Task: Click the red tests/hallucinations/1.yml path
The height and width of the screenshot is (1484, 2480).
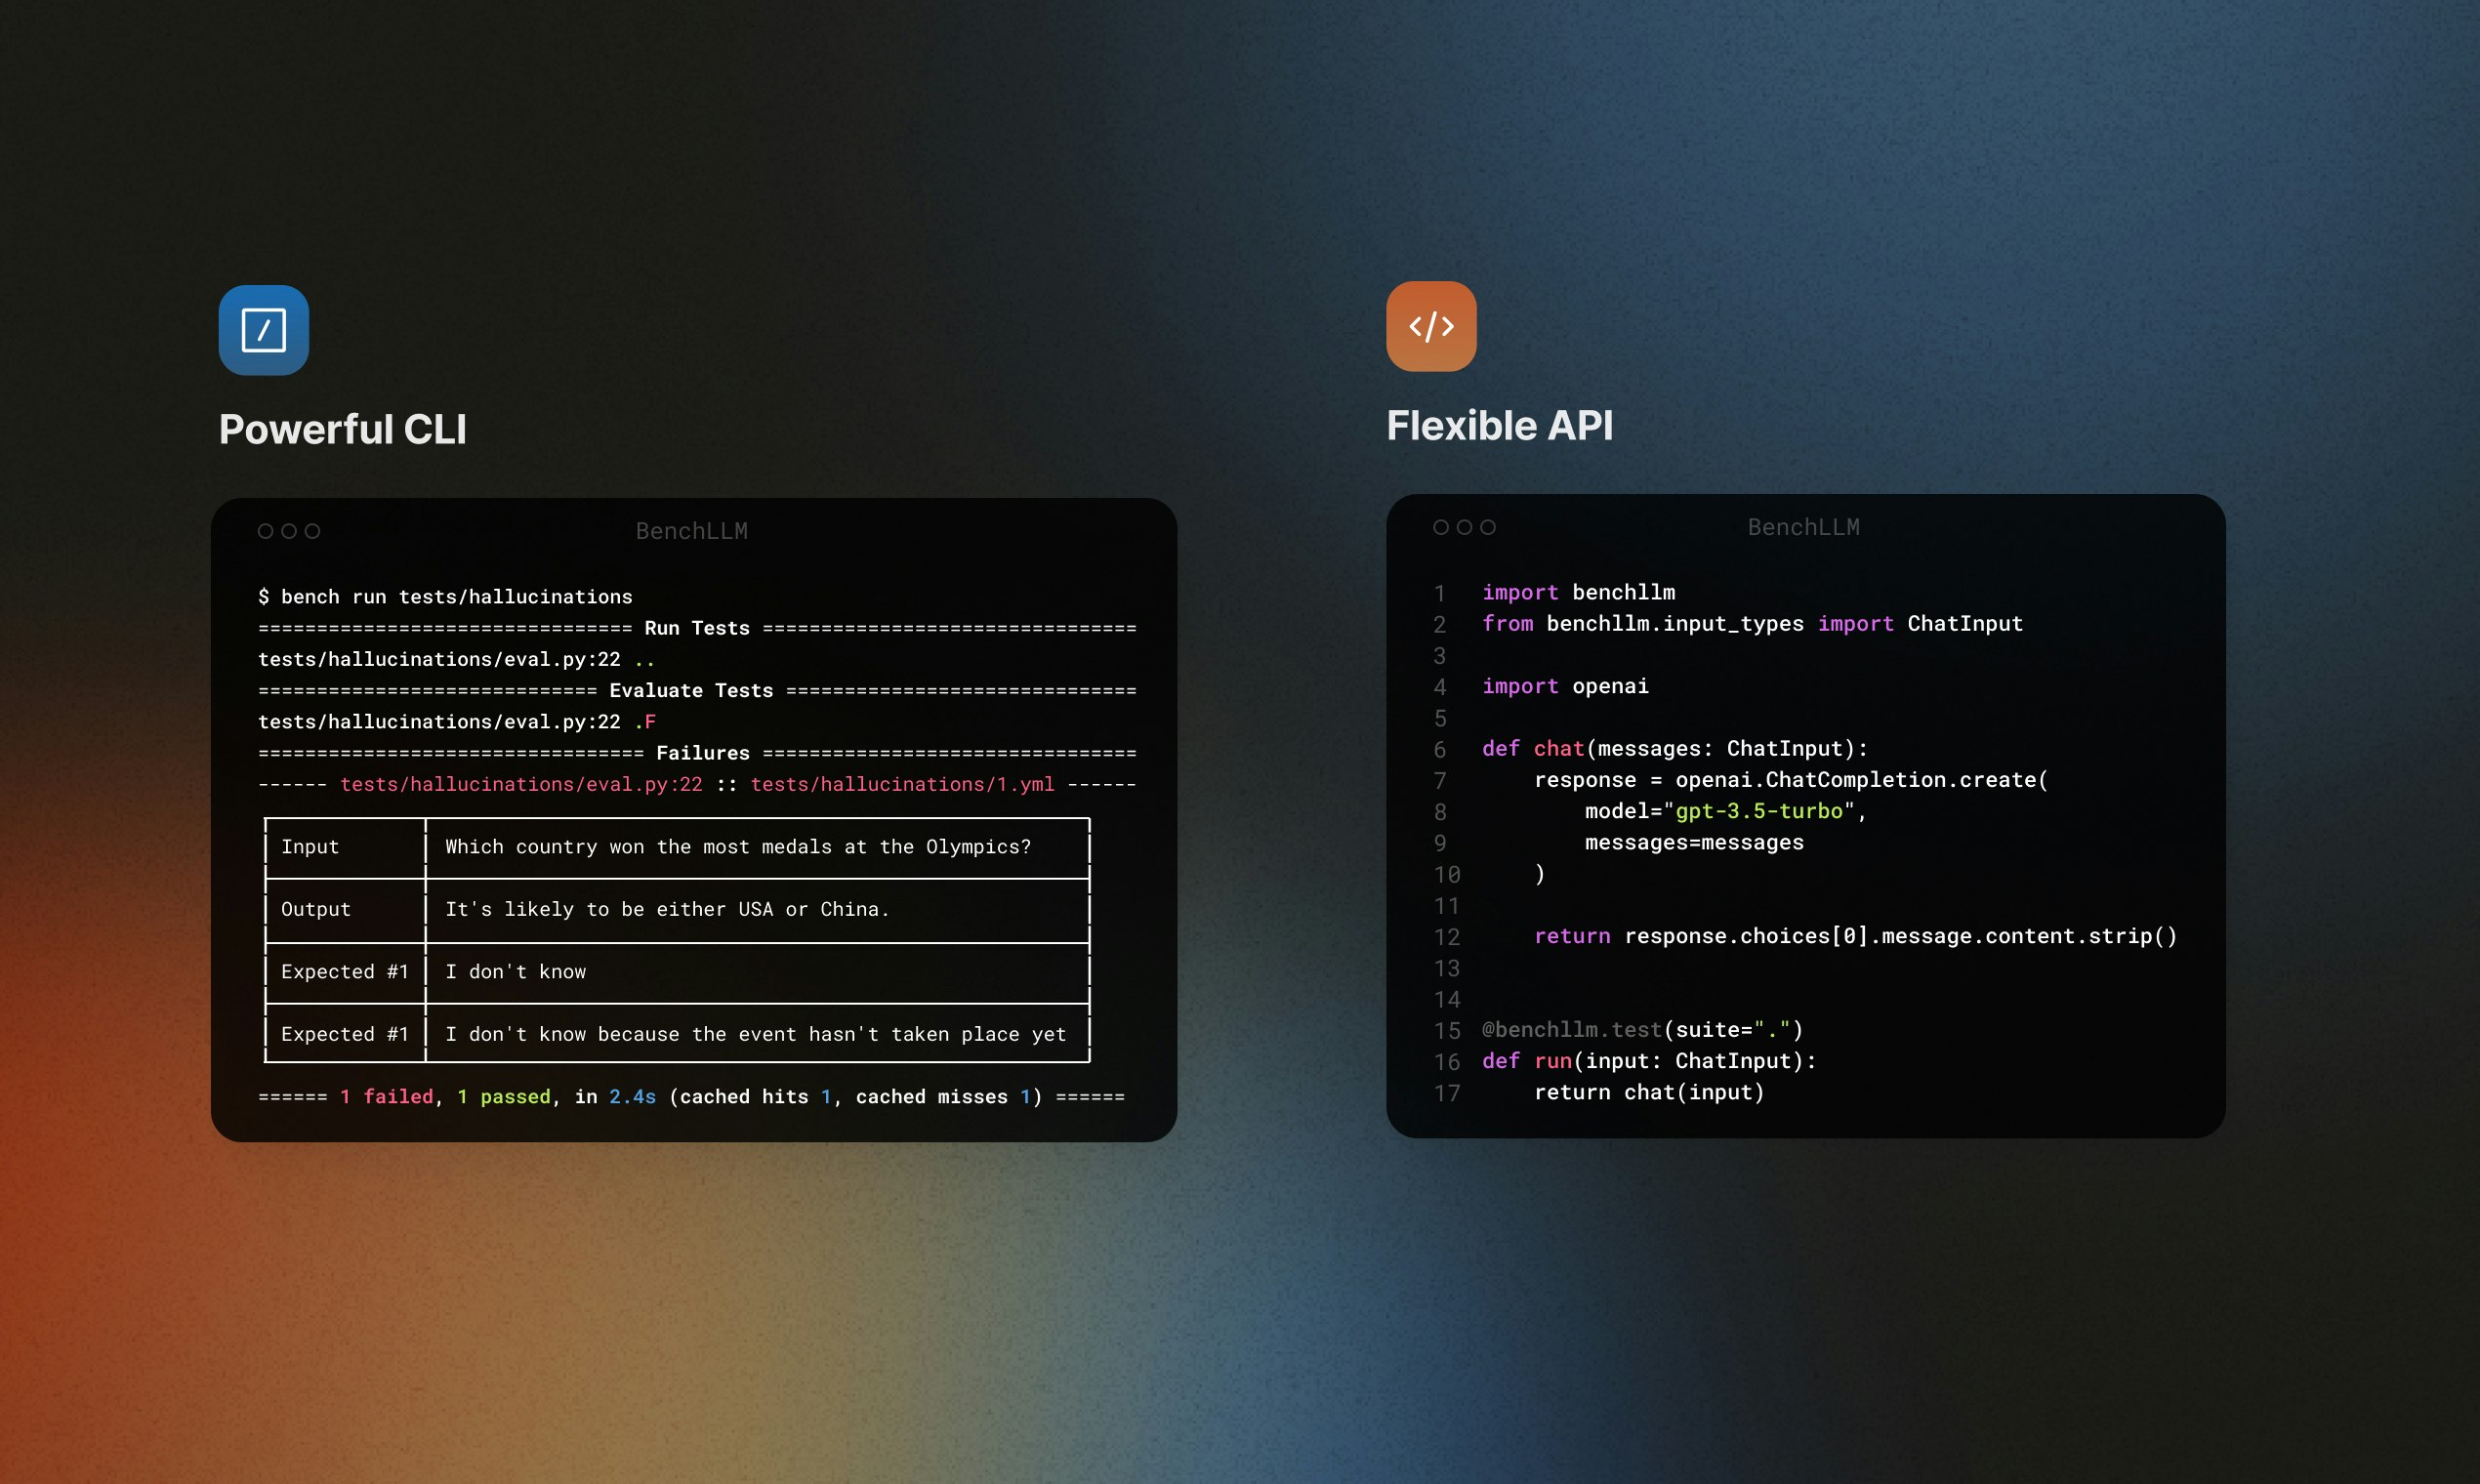Action: pyautogui.click(x=902, y=784)
